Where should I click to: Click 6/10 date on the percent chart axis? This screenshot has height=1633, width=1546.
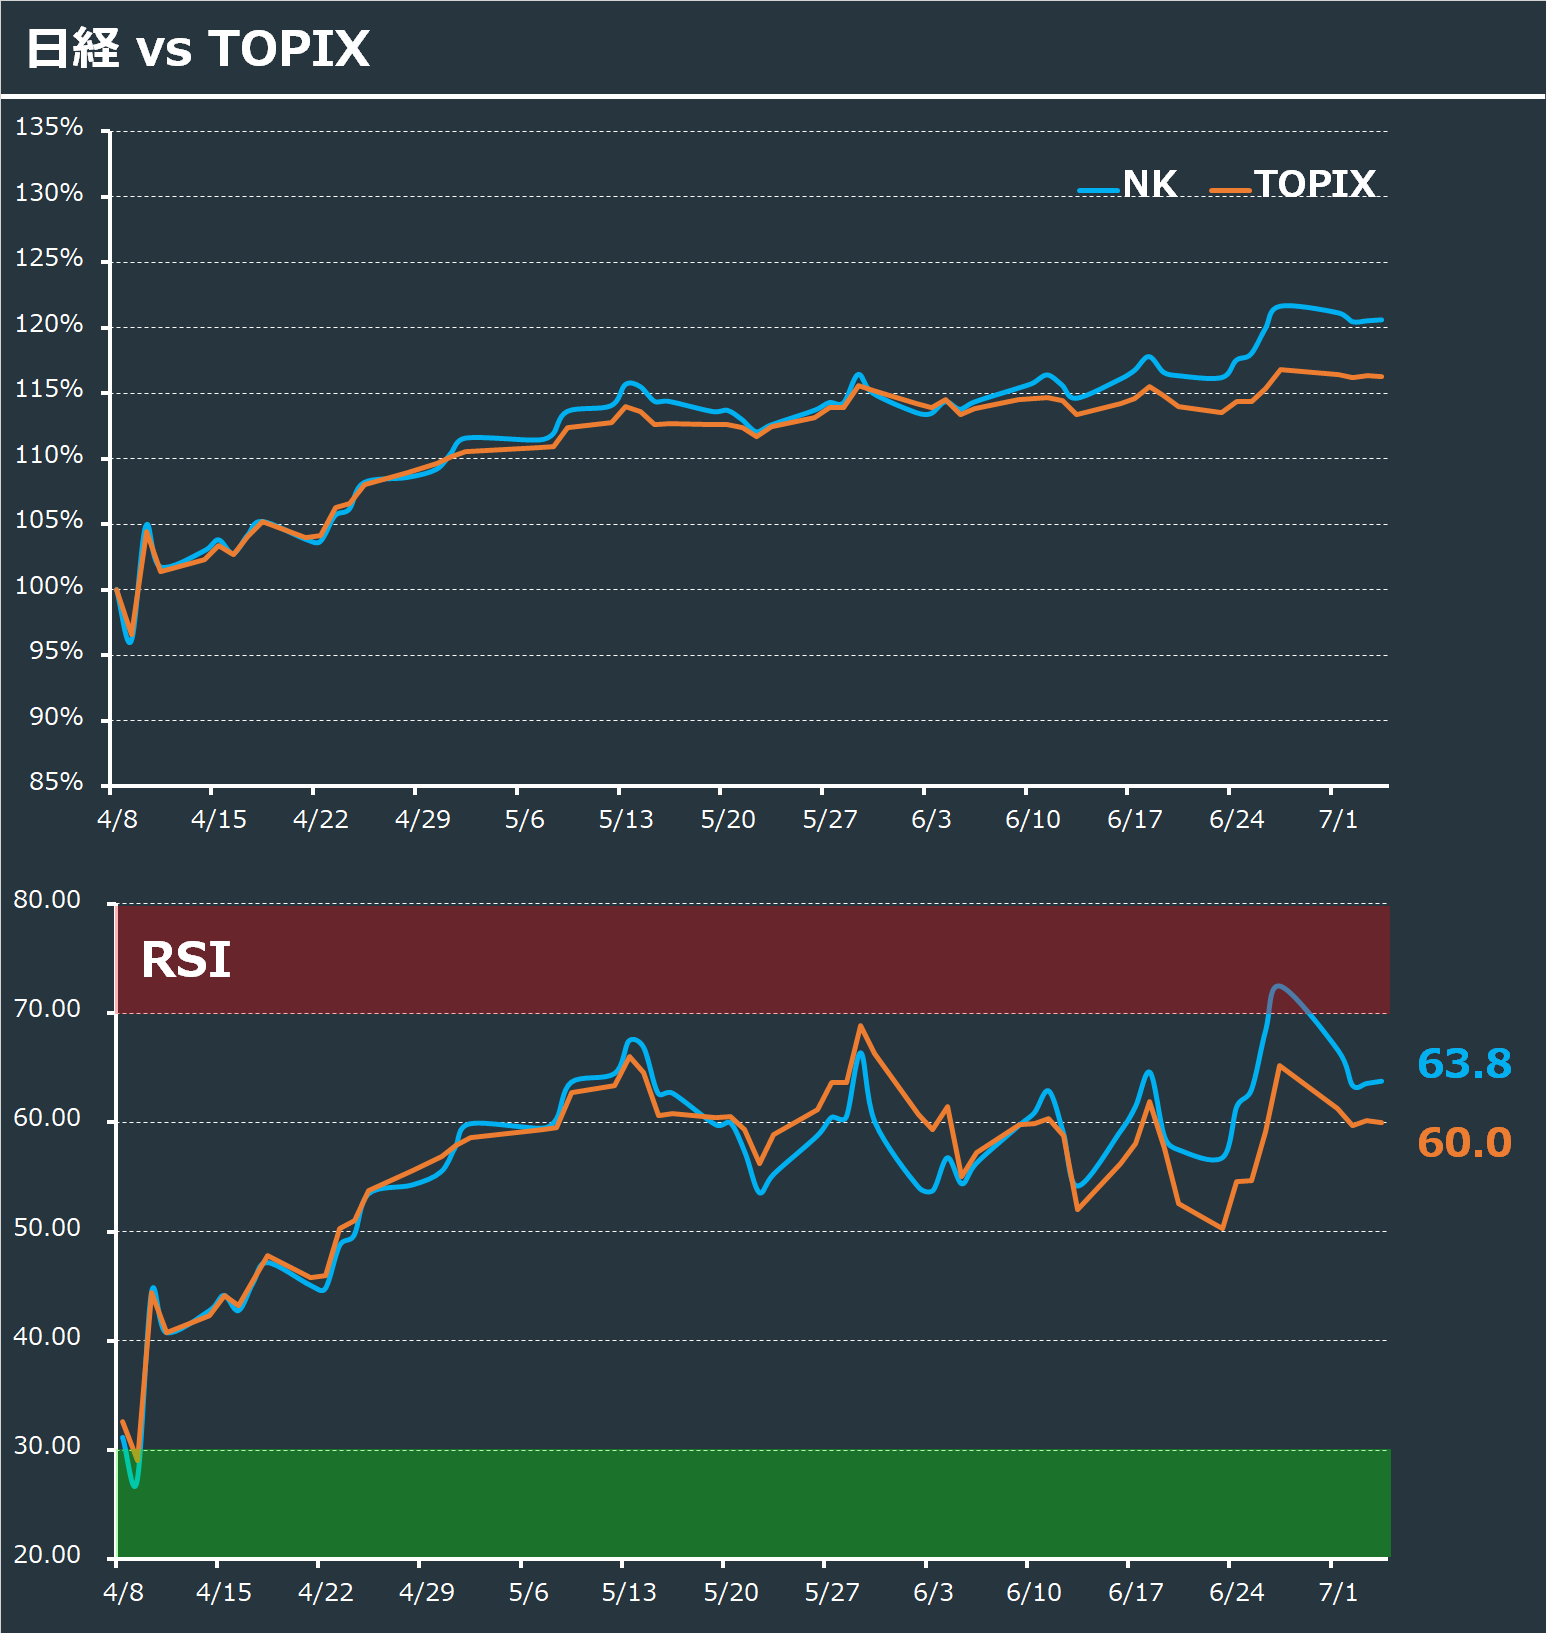(1033, 820)
